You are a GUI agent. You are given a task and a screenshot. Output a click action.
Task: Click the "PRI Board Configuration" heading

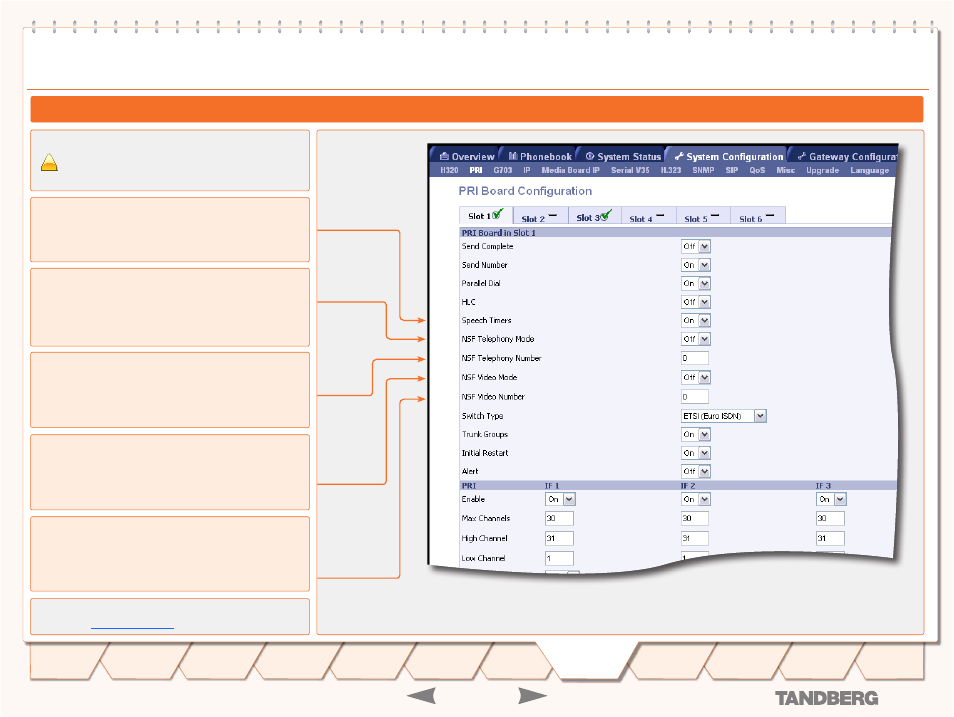pos(525,191)
